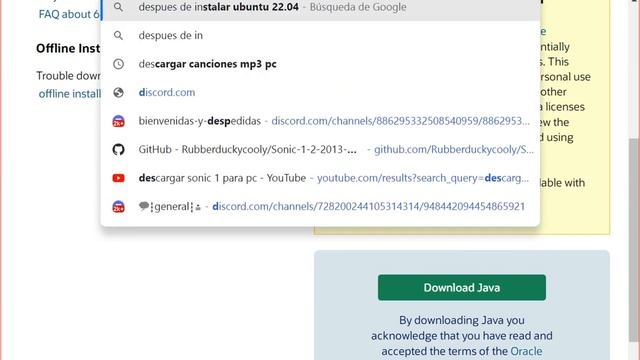Open the 'FAQ about 6' link
This screenshot has width=640, height=360.
point(69,14)
